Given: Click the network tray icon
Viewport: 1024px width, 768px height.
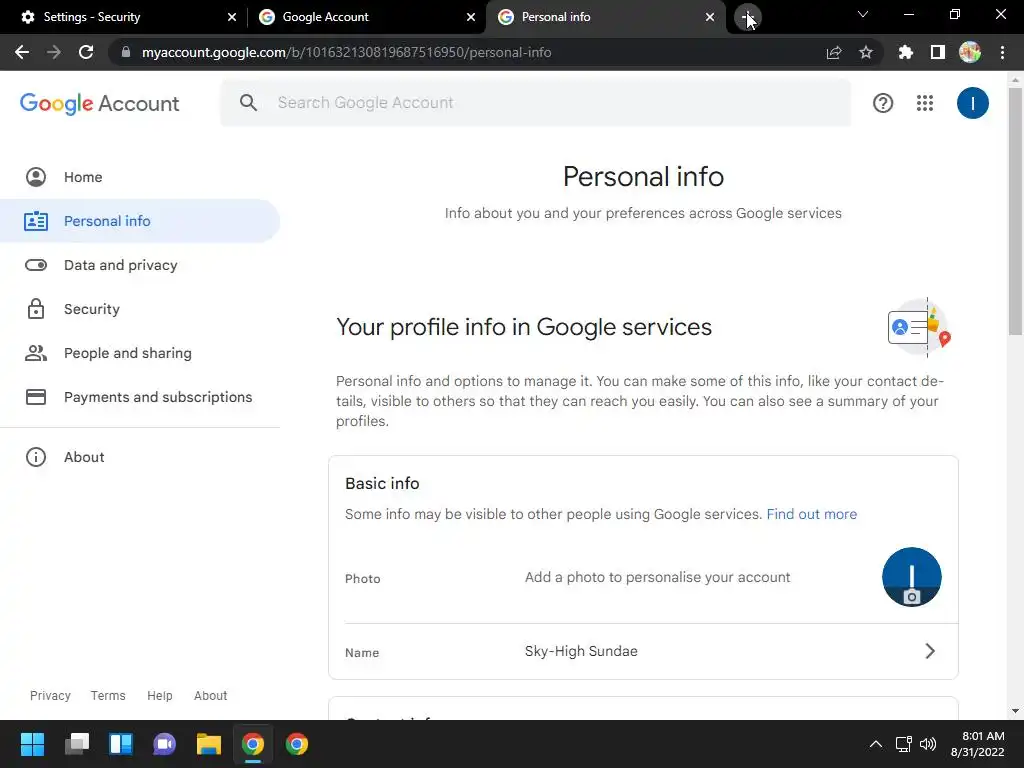Looking at the screenshot, I should [903, 744].
